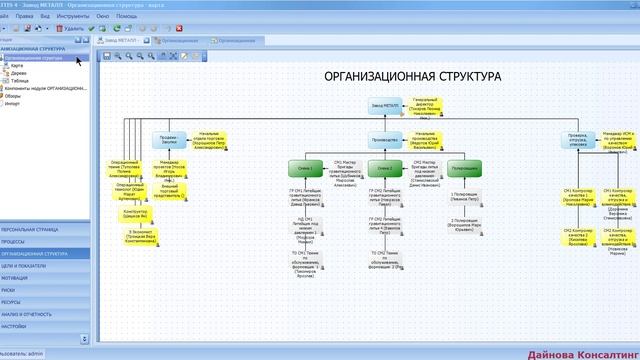Open the ПЕРСОНАЛЬНАЯ СТРАНИЦА section

tap(45, 230)
